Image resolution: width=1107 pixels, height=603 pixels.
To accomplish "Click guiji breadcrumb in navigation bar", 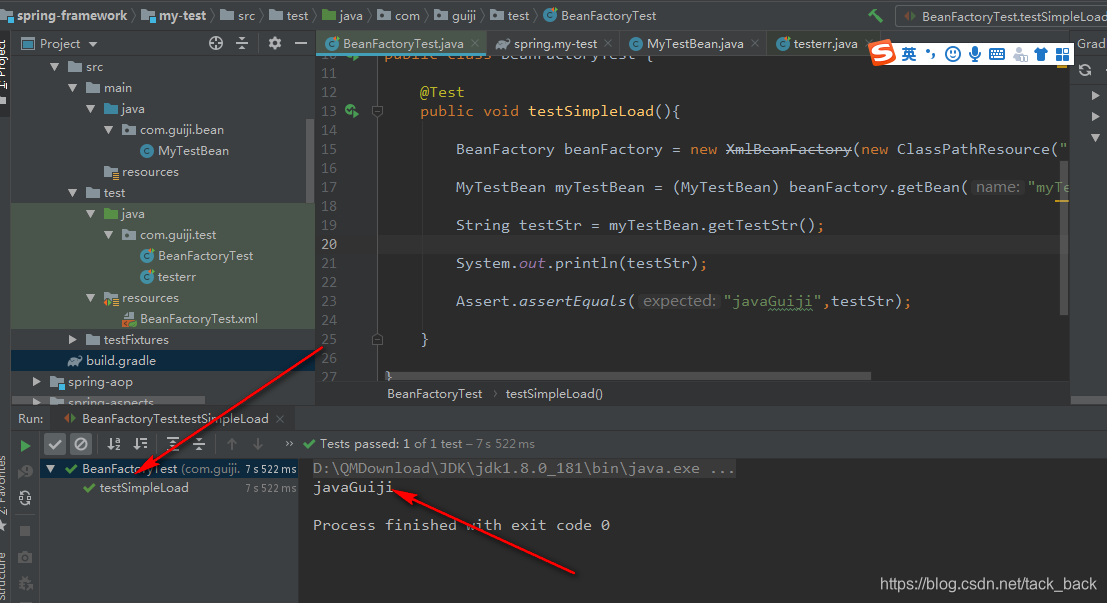I will click(x=463, y=16).
